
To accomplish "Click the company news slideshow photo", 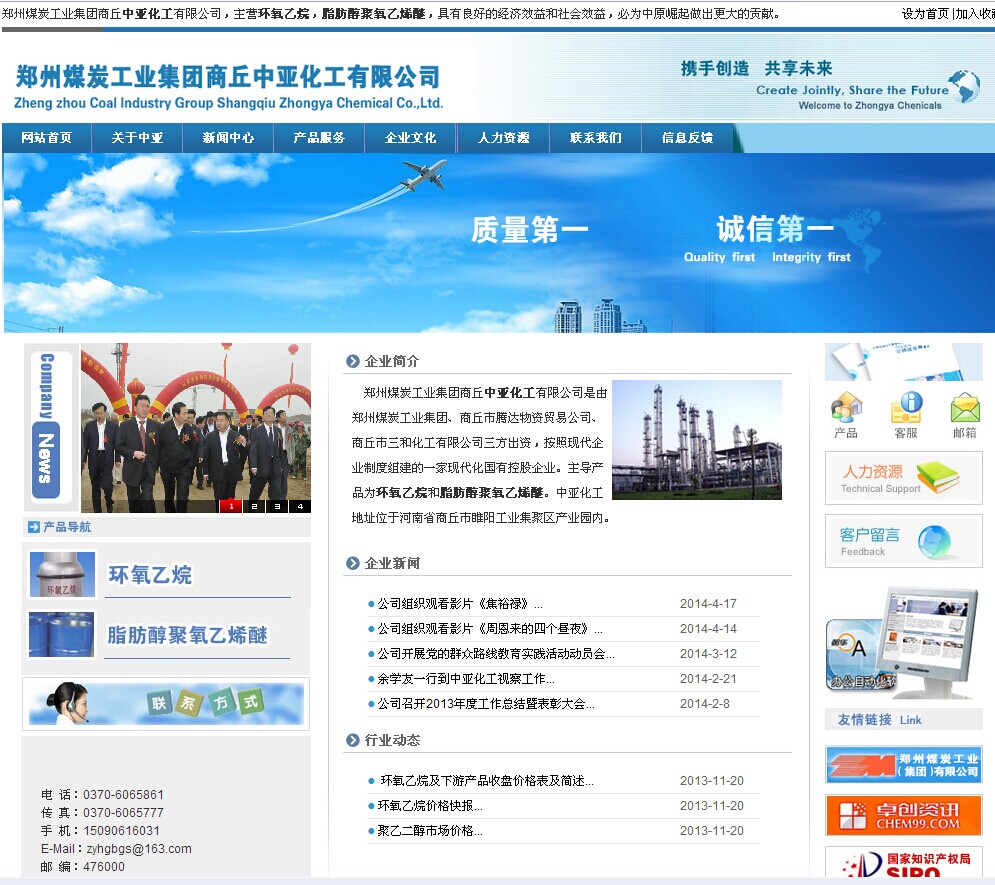I will point(195,428).
